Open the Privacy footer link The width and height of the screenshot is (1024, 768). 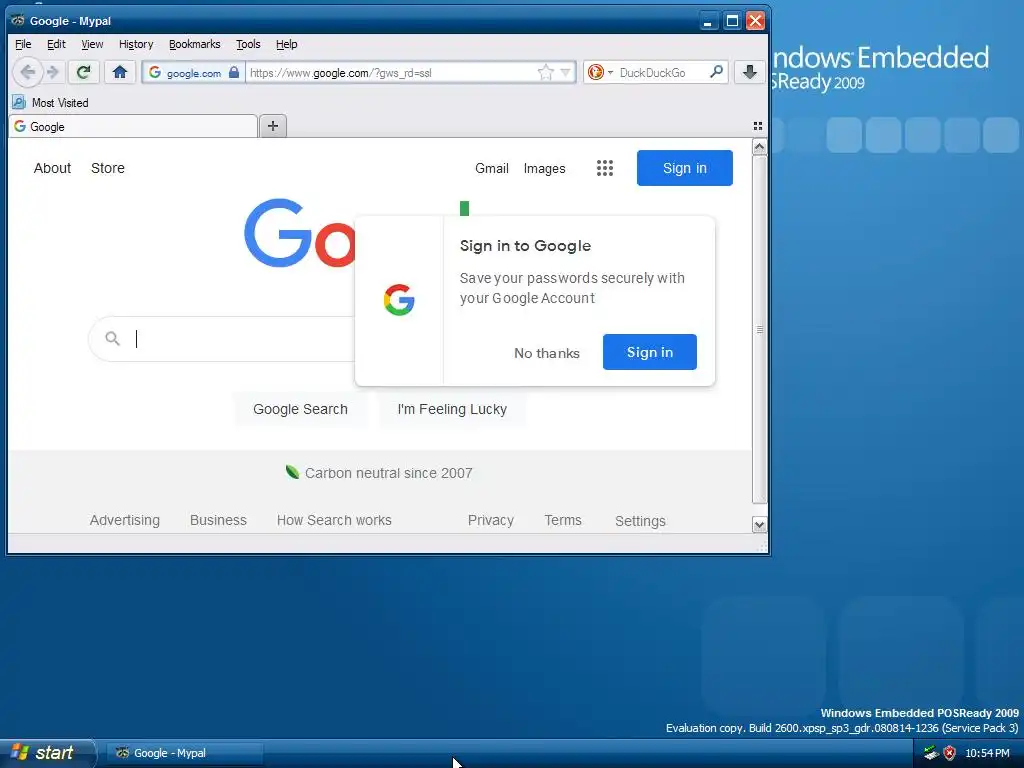pyautogui.click(x=491, y=520)
